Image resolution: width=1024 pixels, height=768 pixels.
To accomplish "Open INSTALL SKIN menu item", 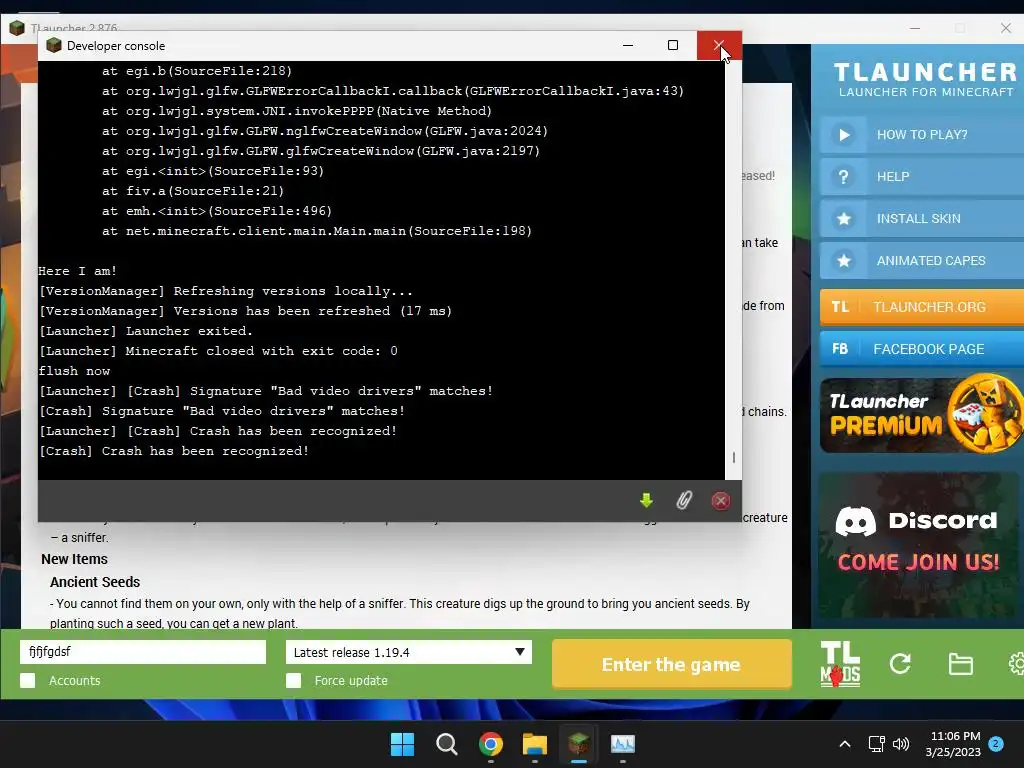I will click(x=922, y=219).
